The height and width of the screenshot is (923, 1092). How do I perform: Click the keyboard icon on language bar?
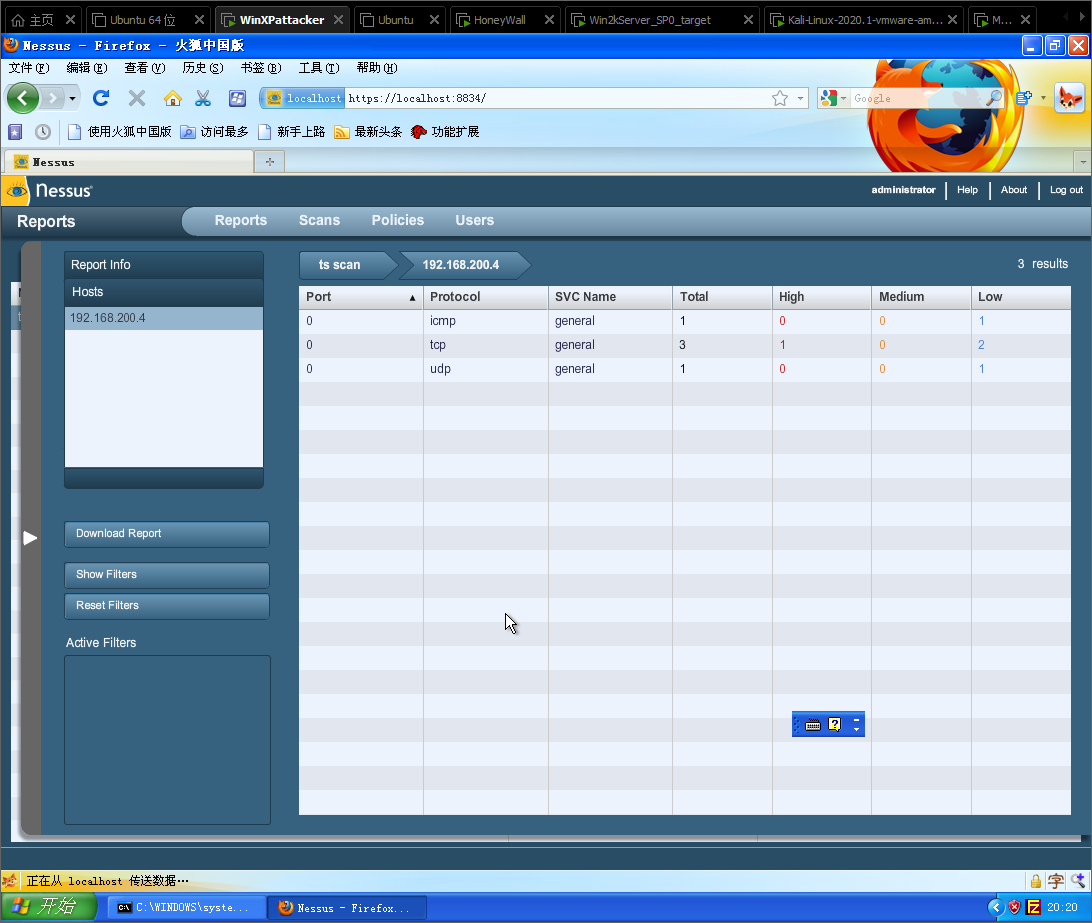click(813, 725)
